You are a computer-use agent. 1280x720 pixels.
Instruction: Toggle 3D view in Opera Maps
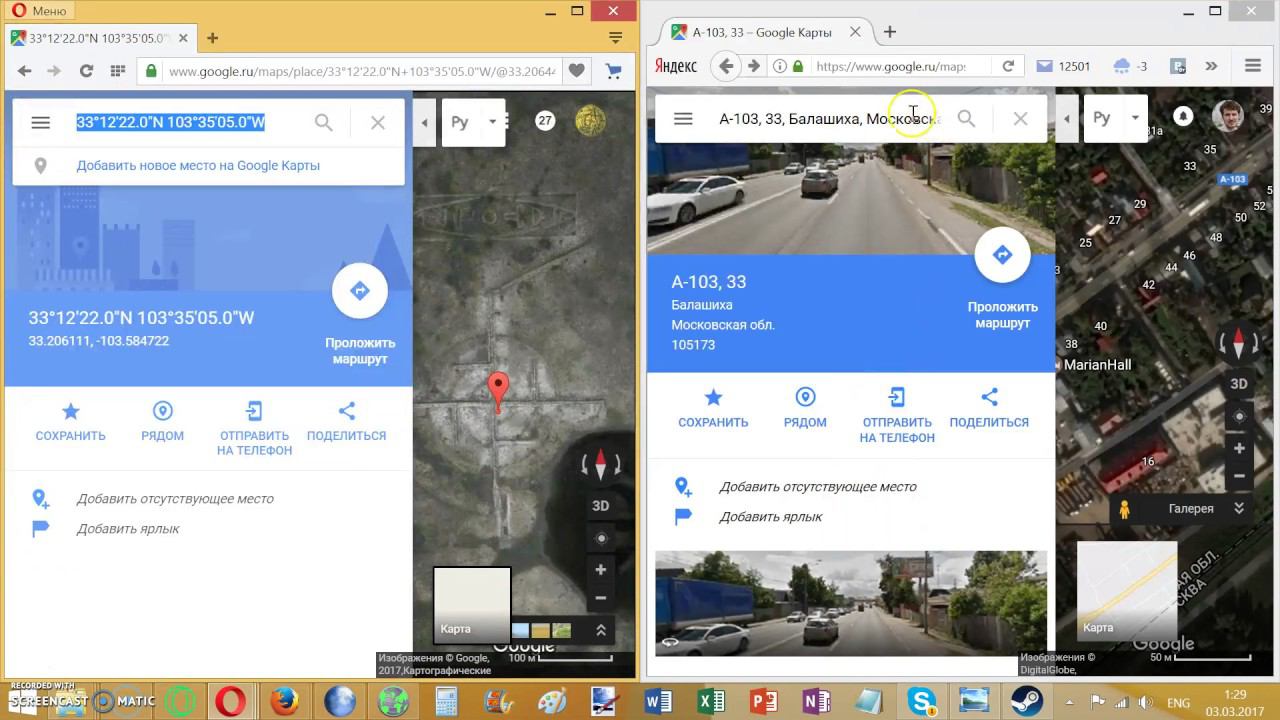[600, 505]
